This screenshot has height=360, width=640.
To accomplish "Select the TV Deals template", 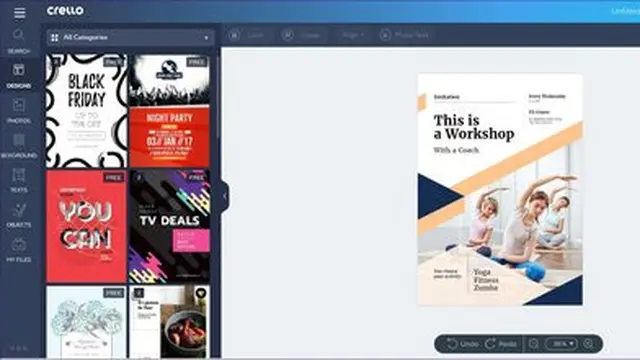I will click(x=169, y=227).
